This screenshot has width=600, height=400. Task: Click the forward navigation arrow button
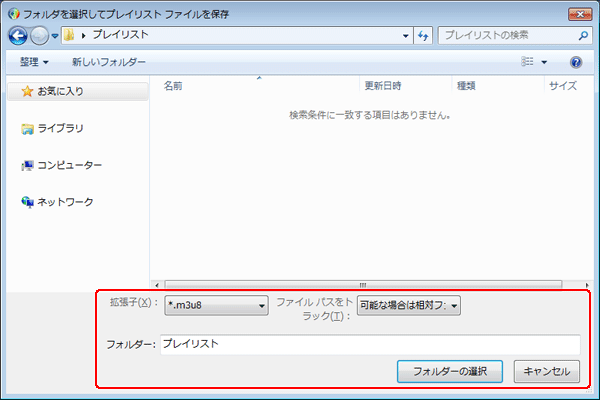[39, 35]
